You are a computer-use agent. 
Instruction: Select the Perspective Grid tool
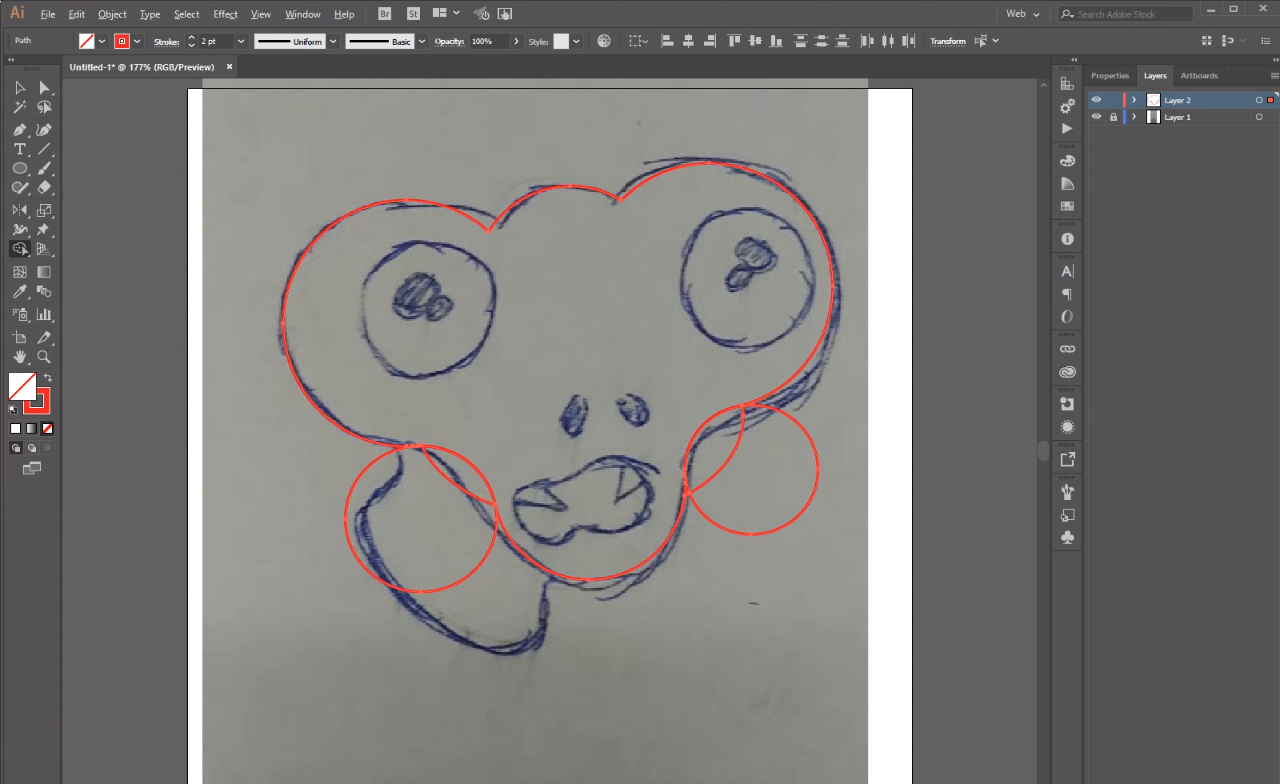coord(44,249)
